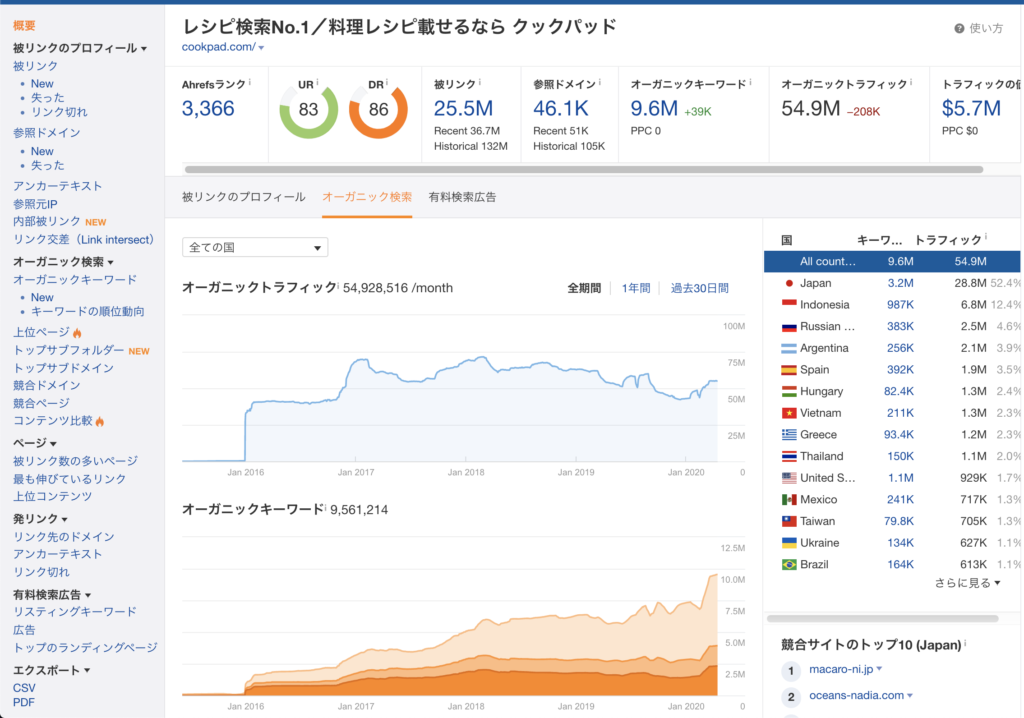Click the Vietnam flag icon

(789, 413)
